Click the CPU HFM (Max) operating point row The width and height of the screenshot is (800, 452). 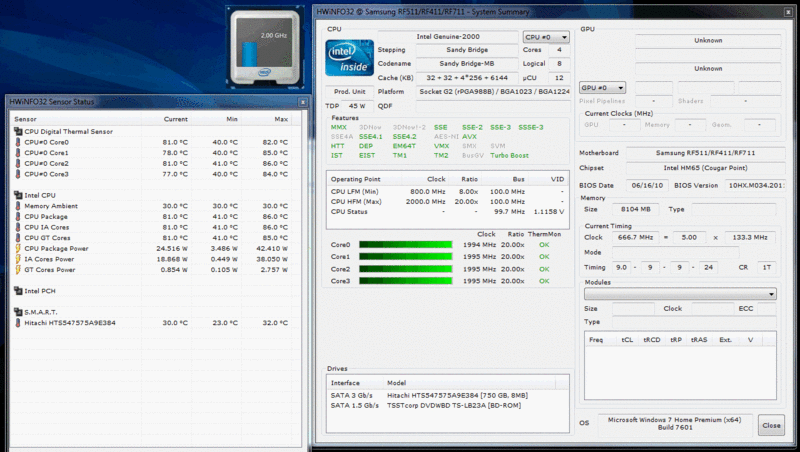[447, 202]
